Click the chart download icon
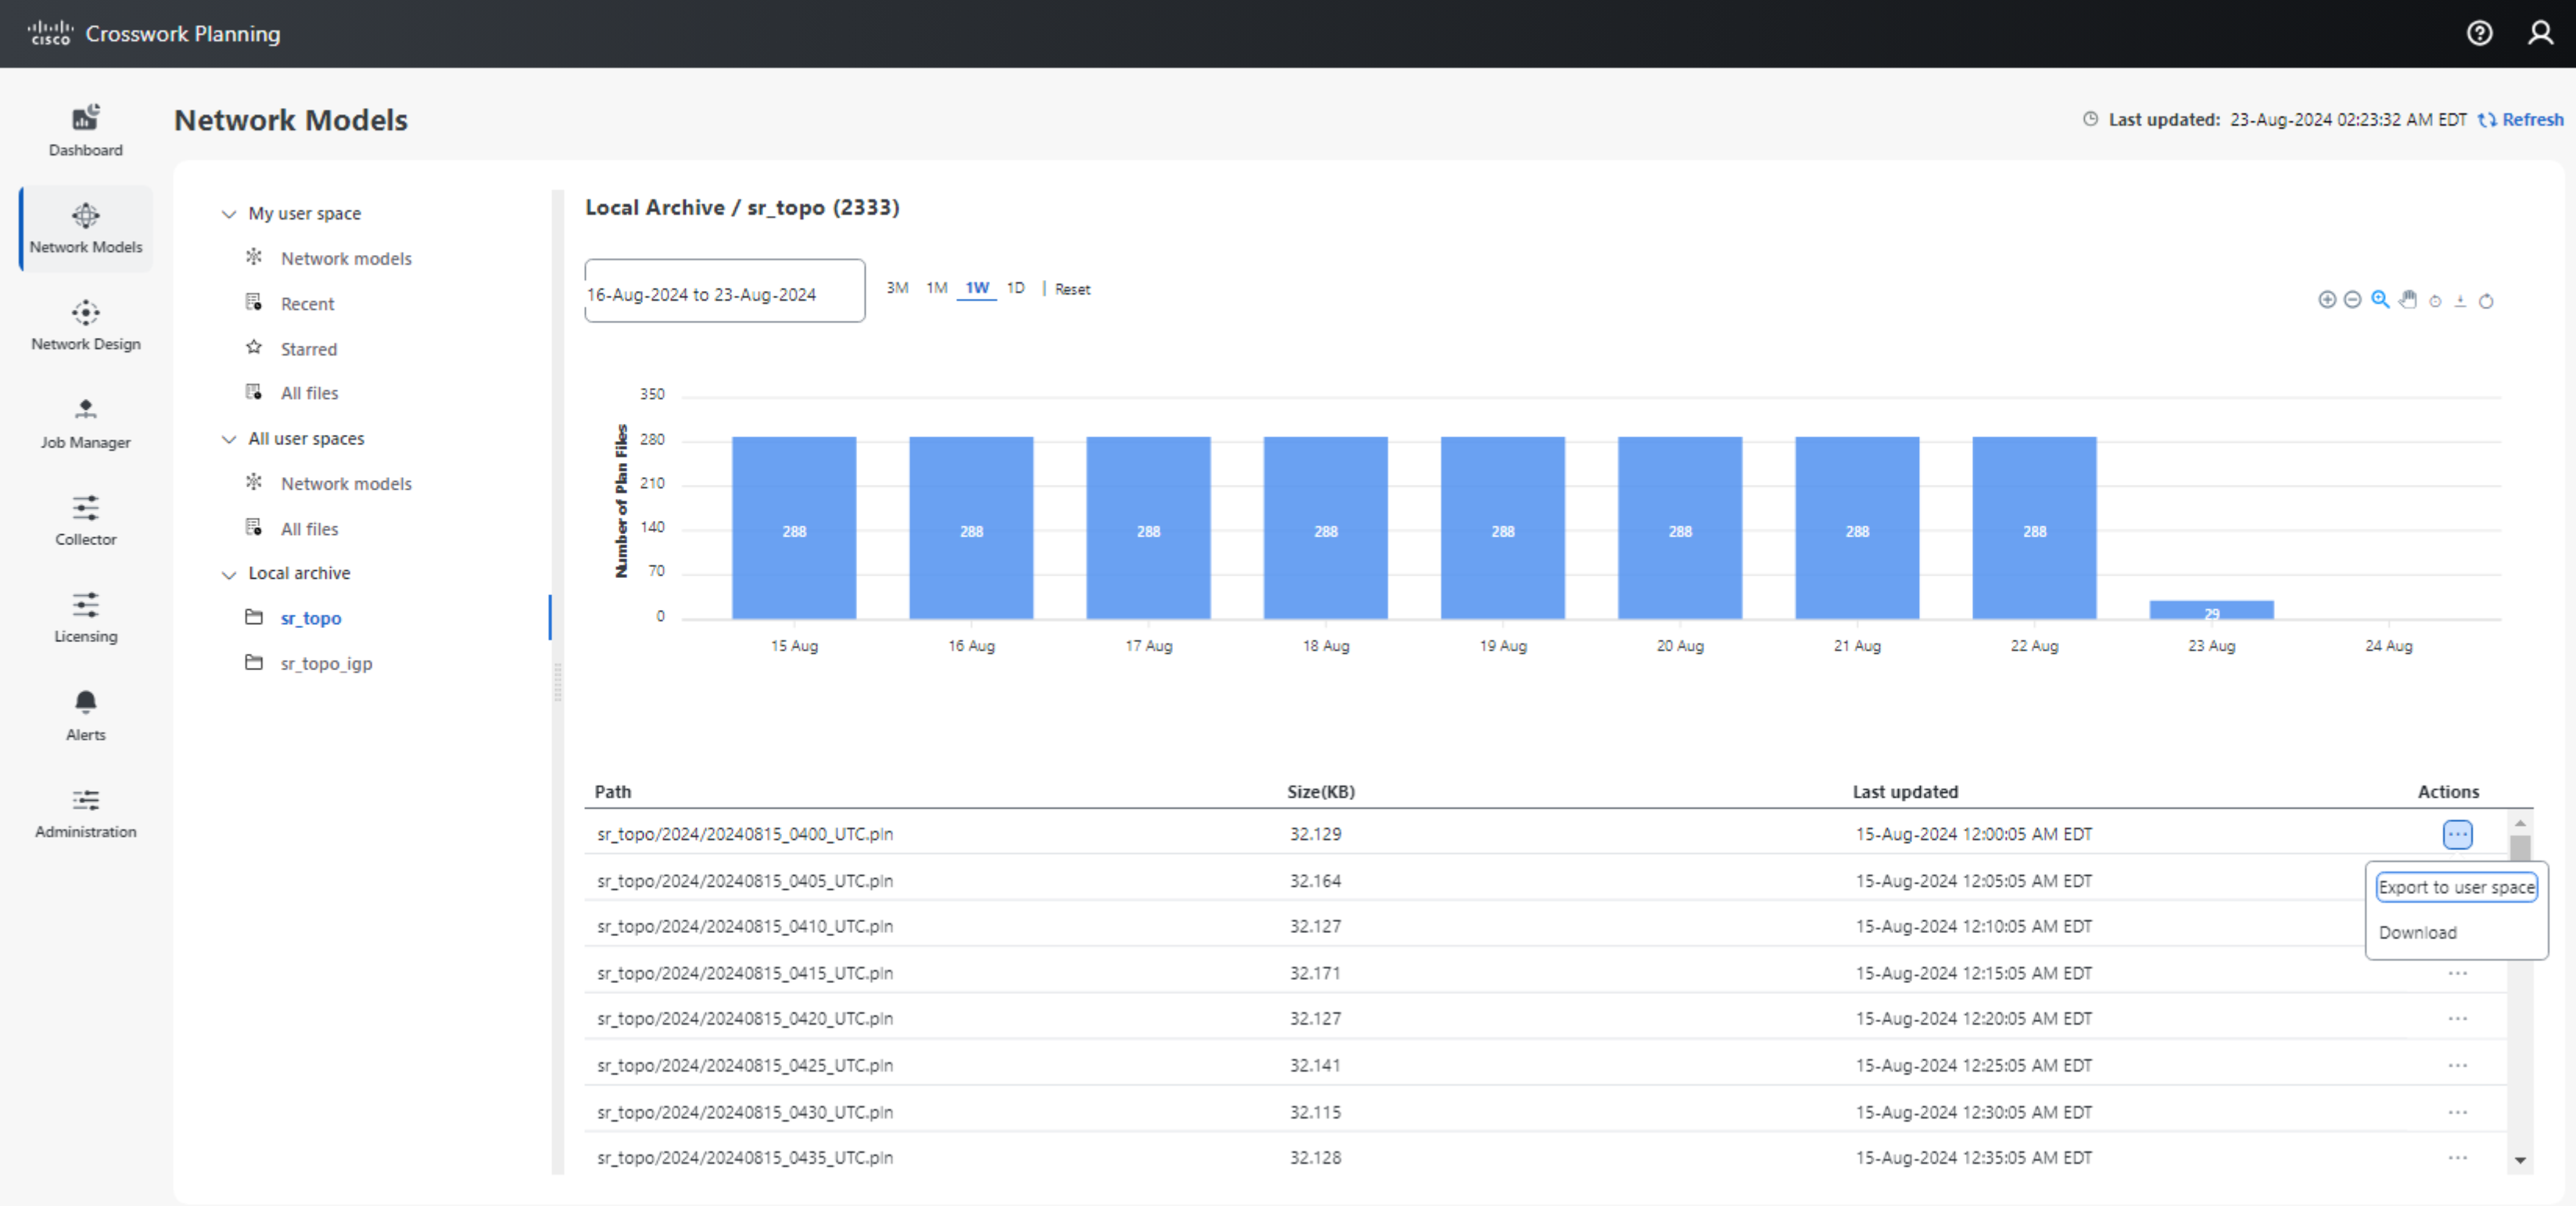This screenshot has width=2576, height=1206. tap(2460, 301)
